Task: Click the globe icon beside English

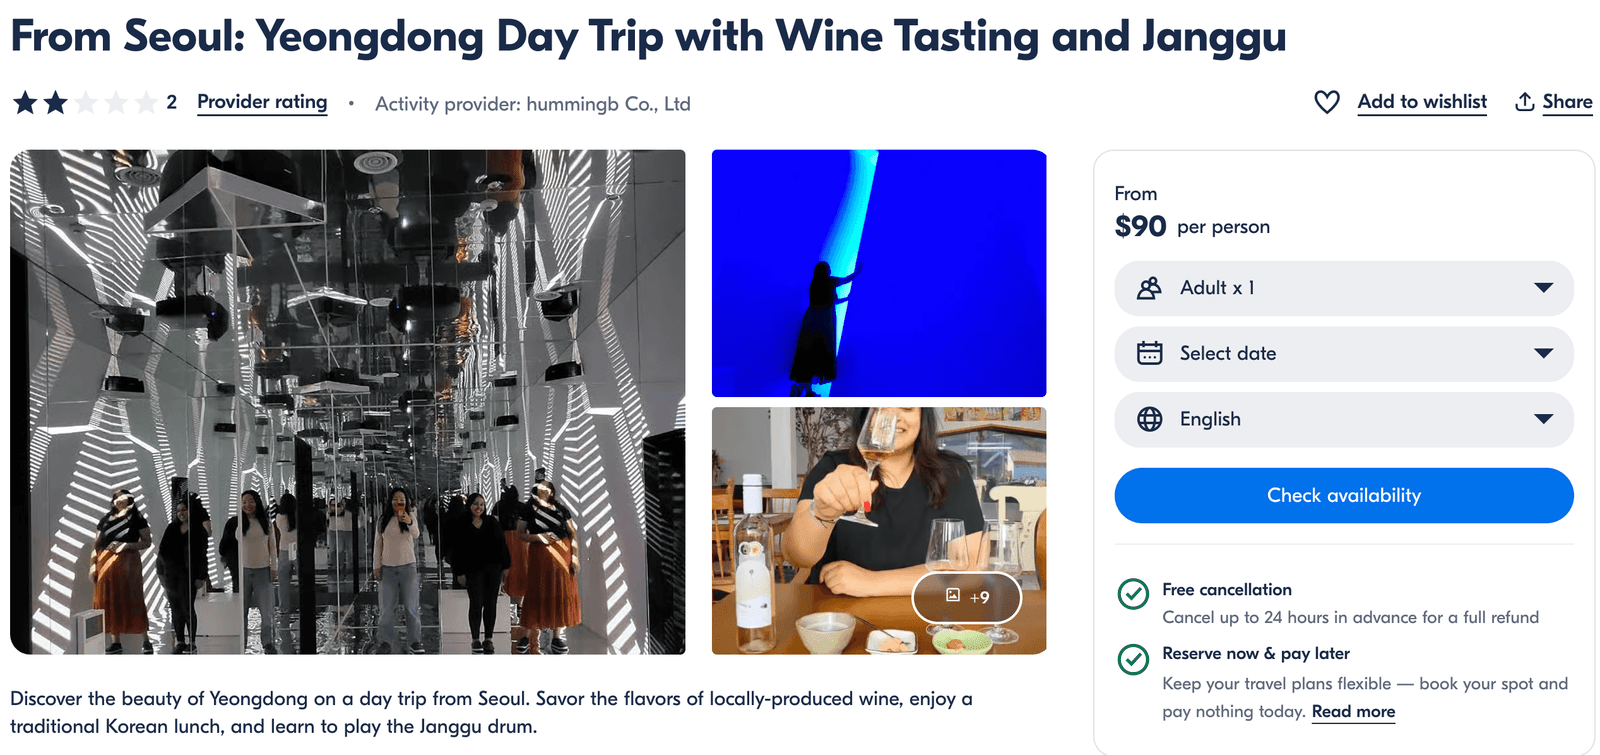Action: click(1150, 419)
